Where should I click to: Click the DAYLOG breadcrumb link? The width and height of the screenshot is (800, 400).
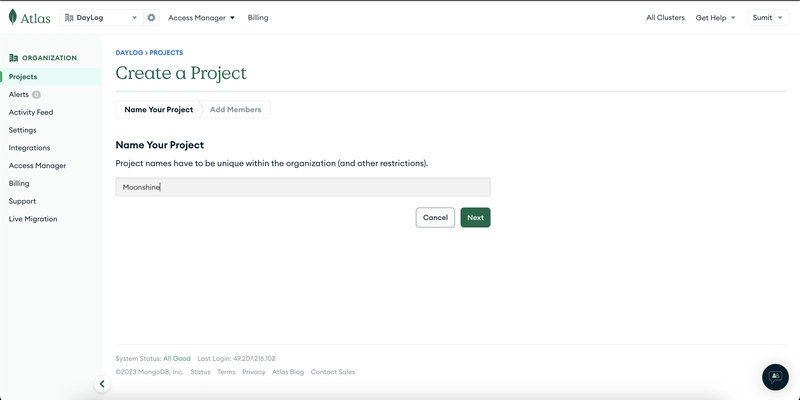(x=129, y=53)
